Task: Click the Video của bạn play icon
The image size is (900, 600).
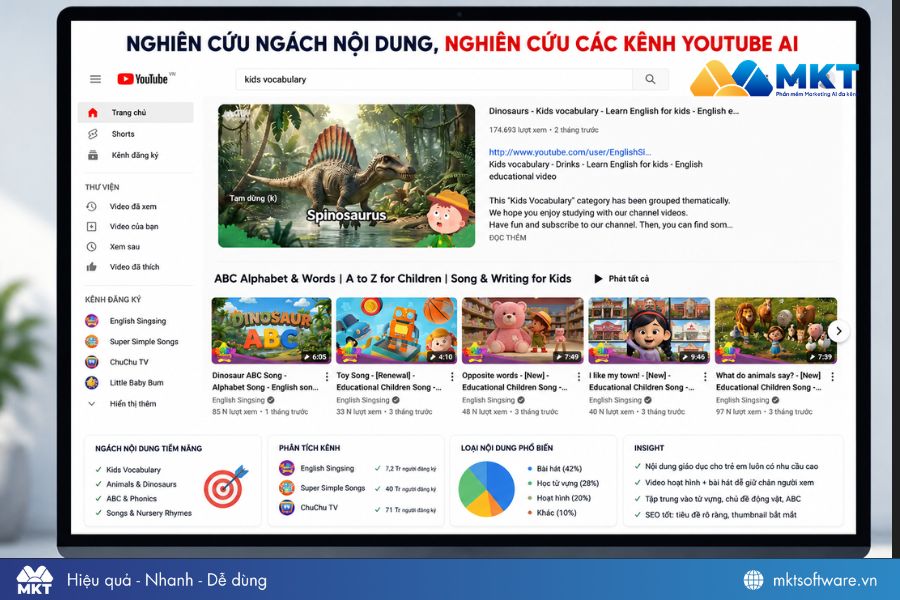Action: [x=91, y=226]
